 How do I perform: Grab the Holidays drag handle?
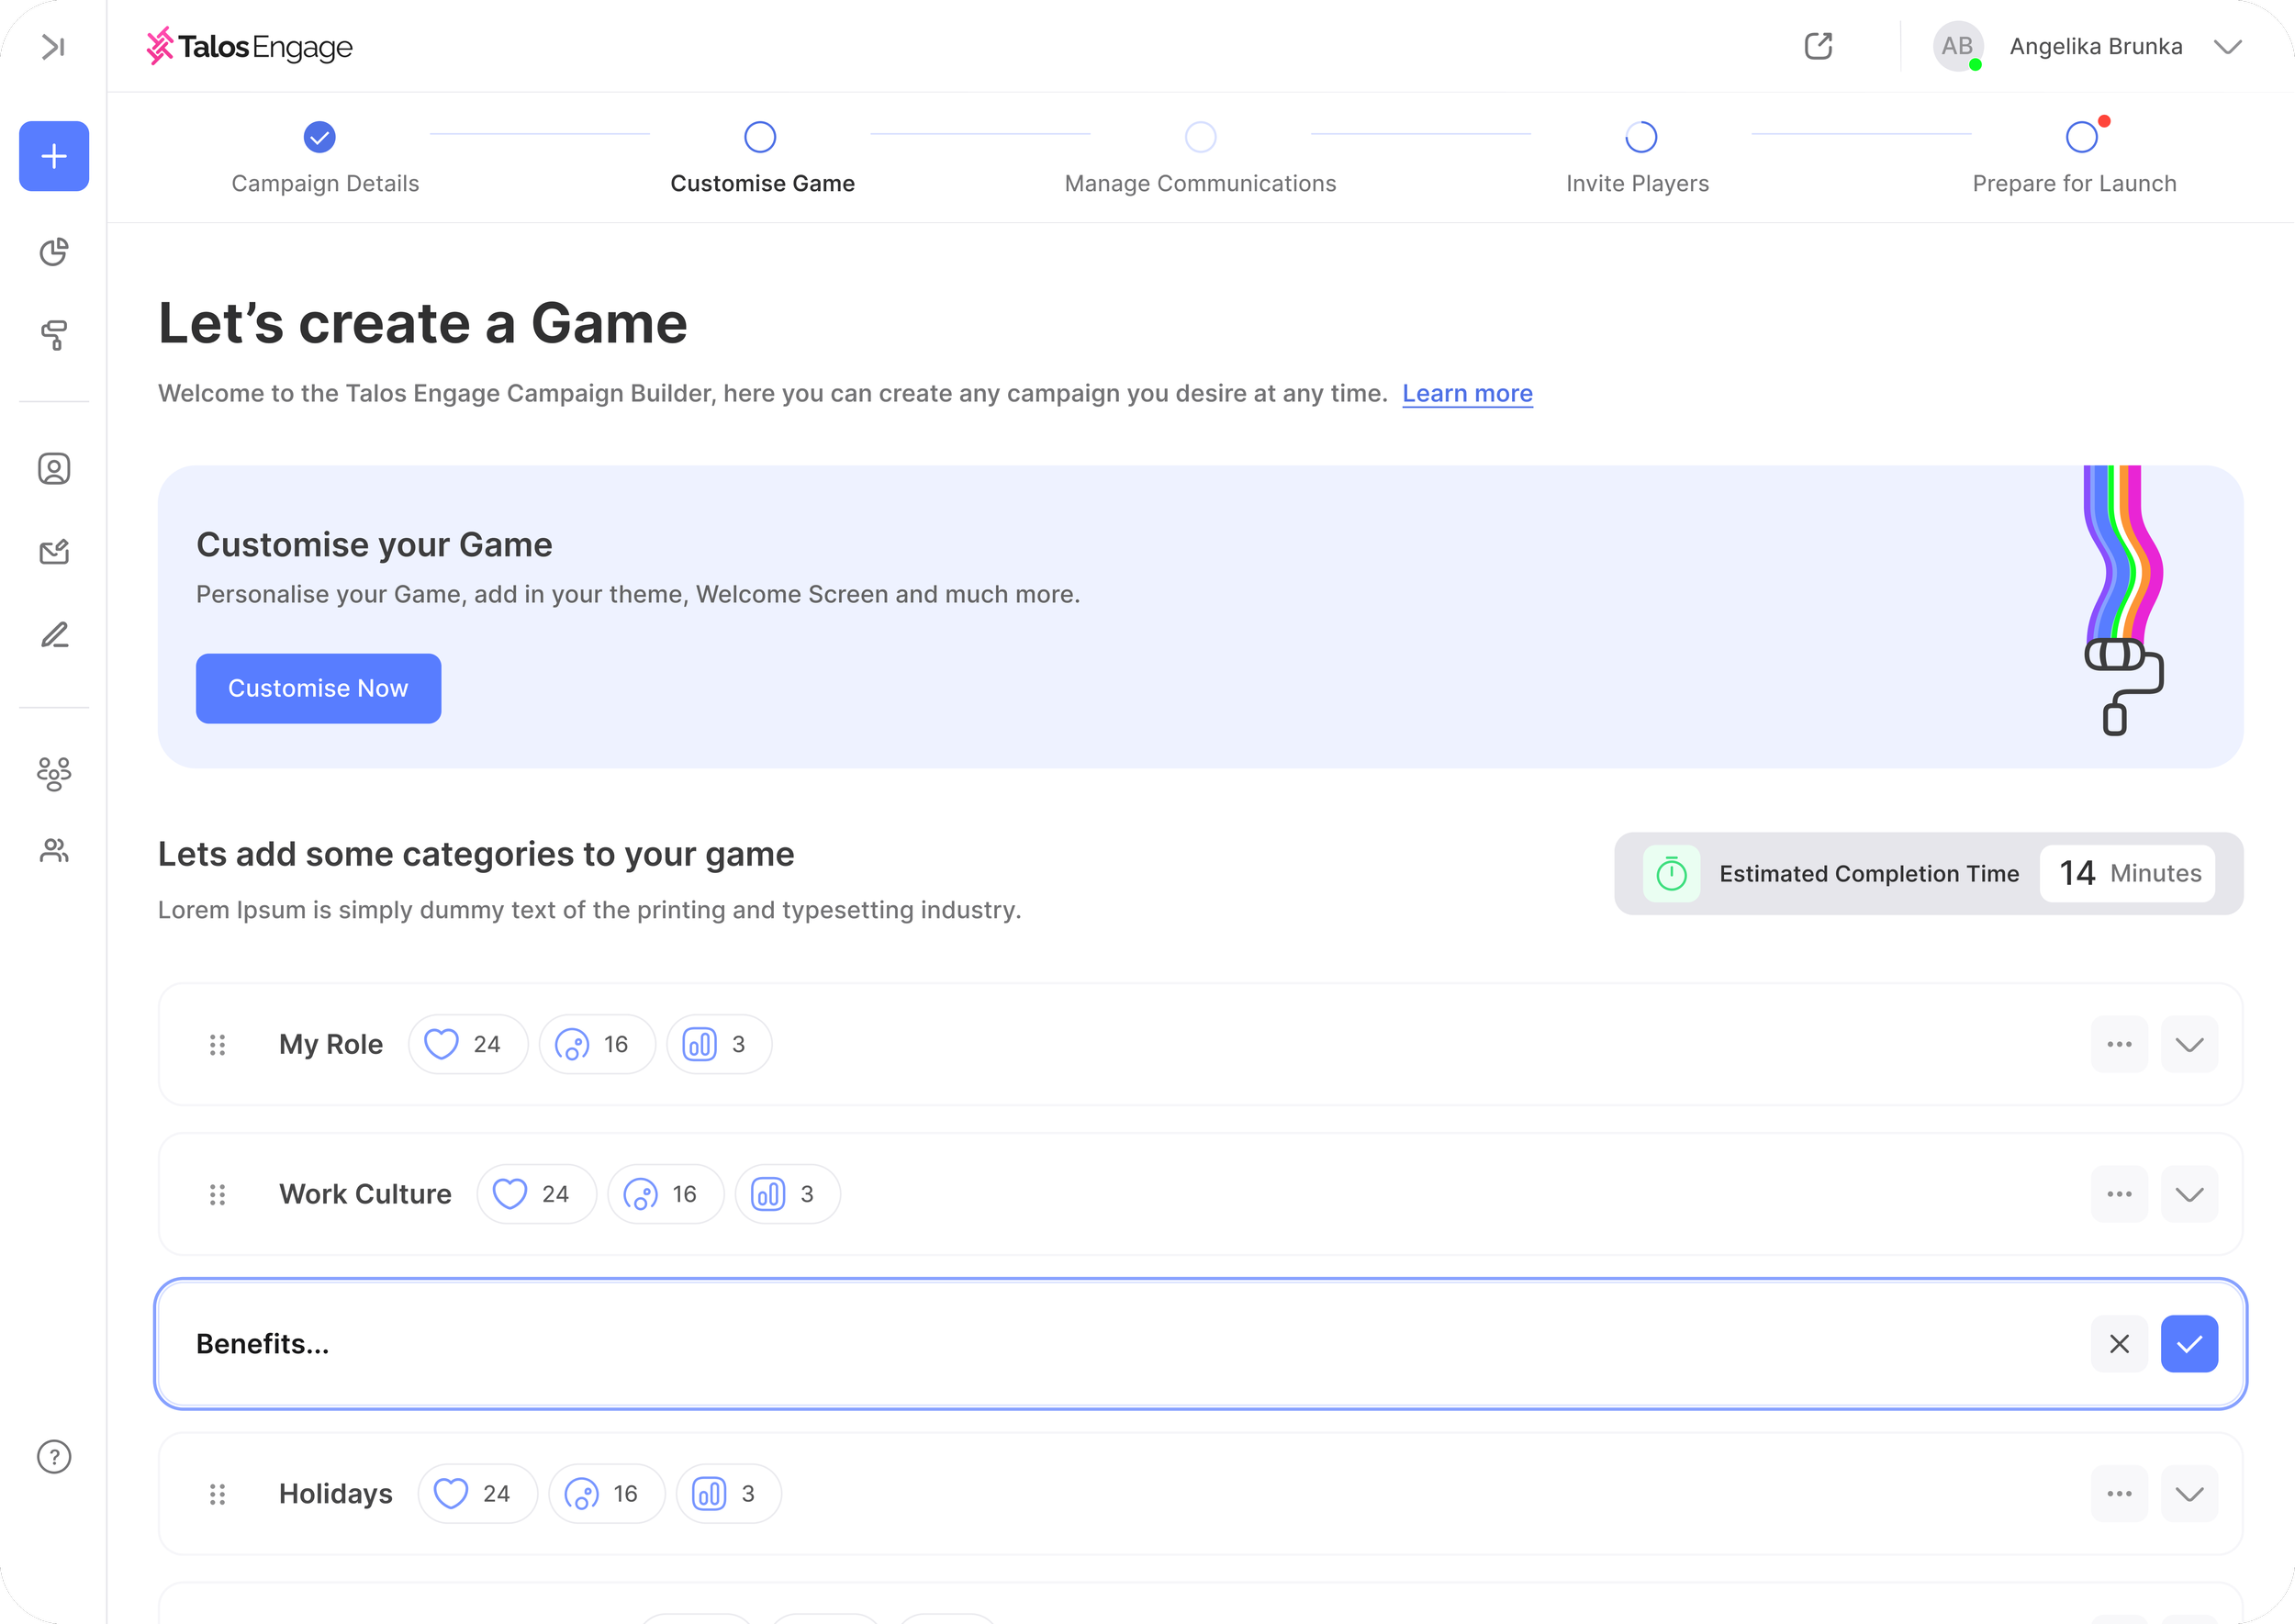pyautogui.click(x=217, y=1494)
